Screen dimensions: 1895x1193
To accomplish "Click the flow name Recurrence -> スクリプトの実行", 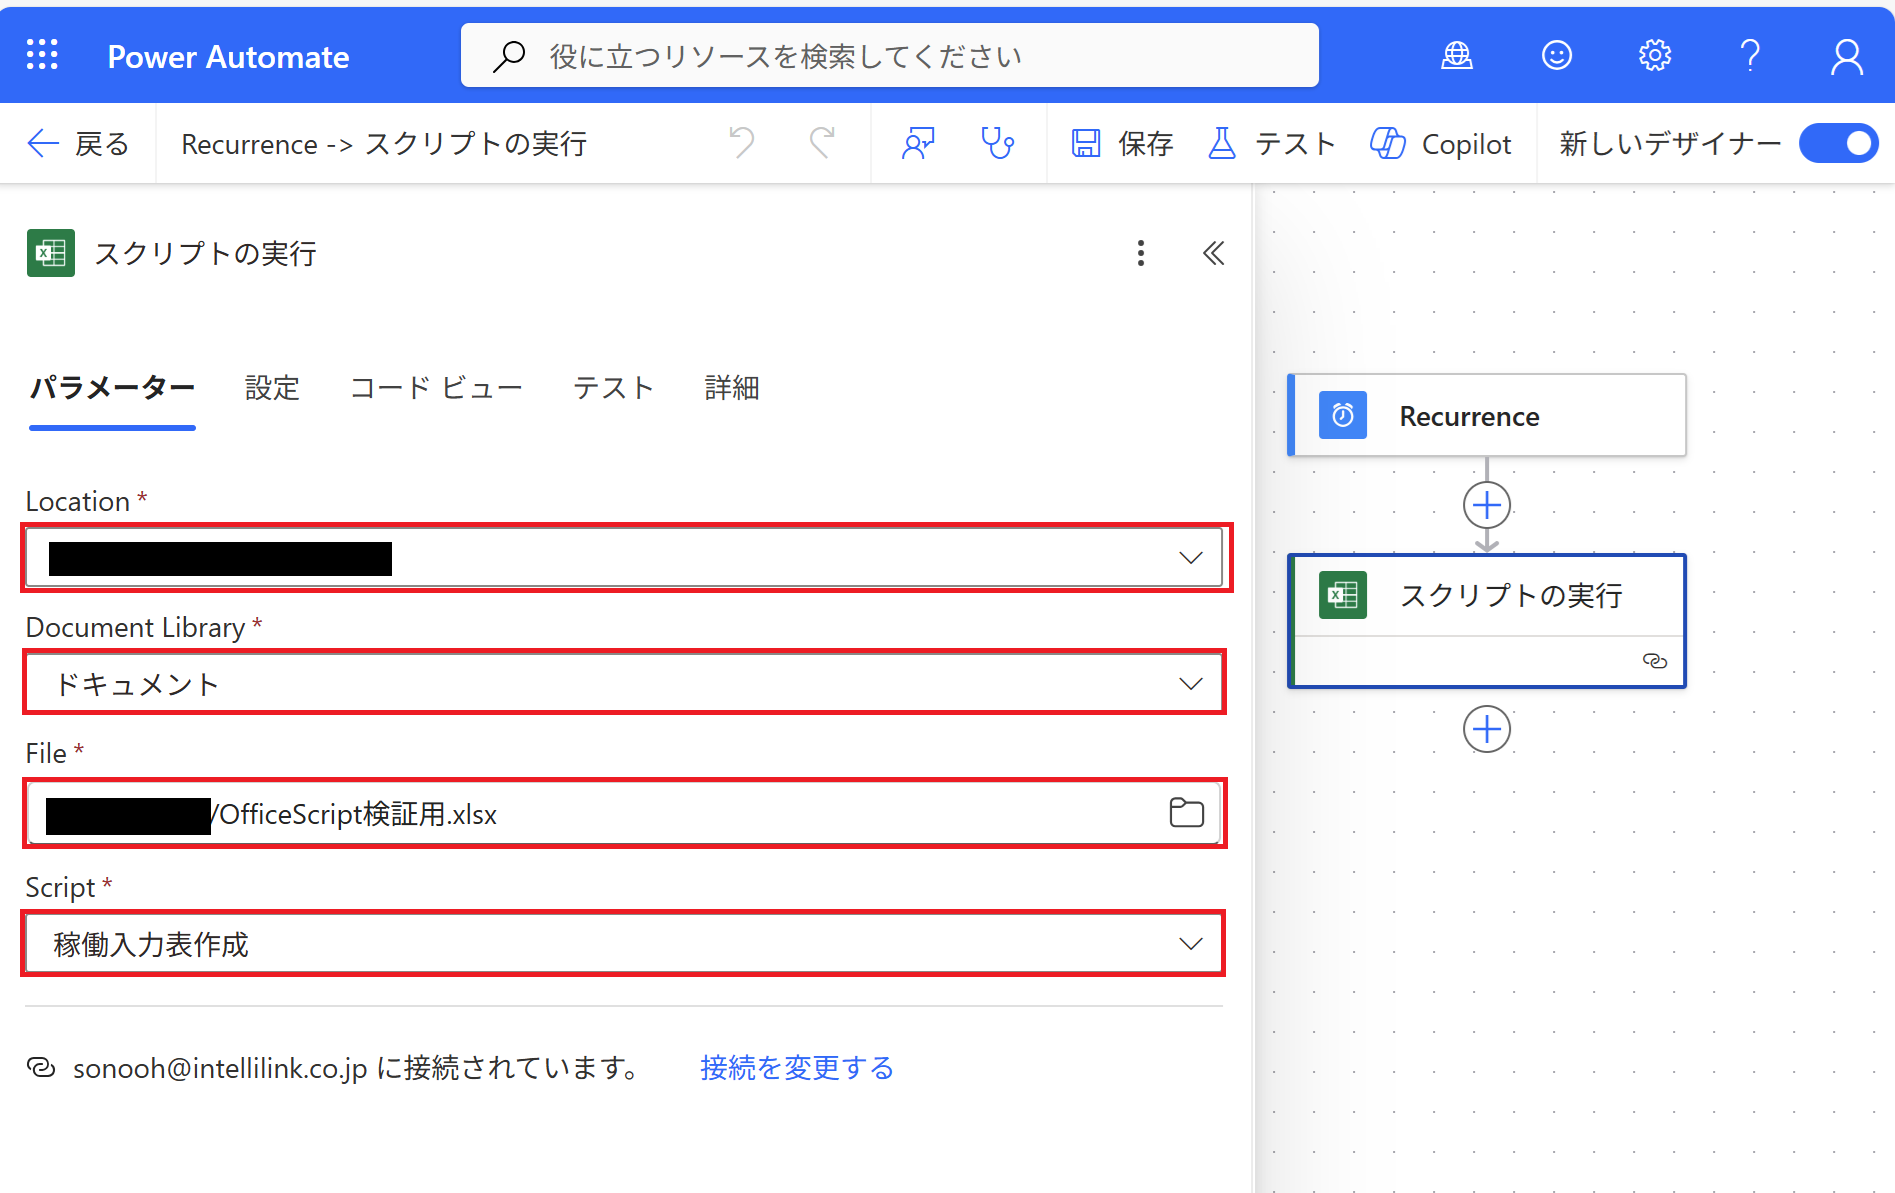I will tap(384, 144).
